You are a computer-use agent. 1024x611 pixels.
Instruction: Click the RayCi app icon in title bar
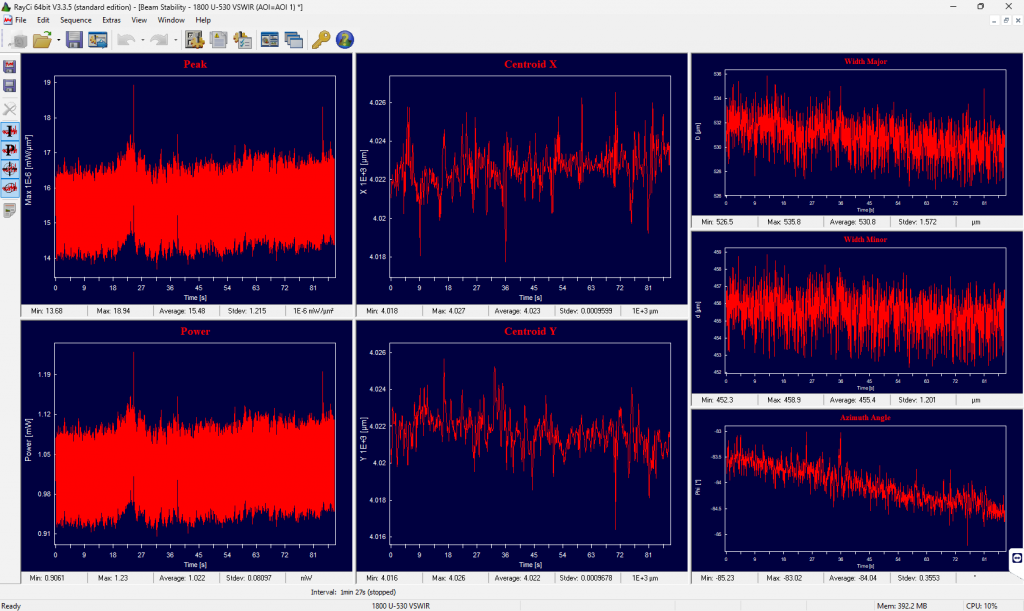click(x=6, y=7)
